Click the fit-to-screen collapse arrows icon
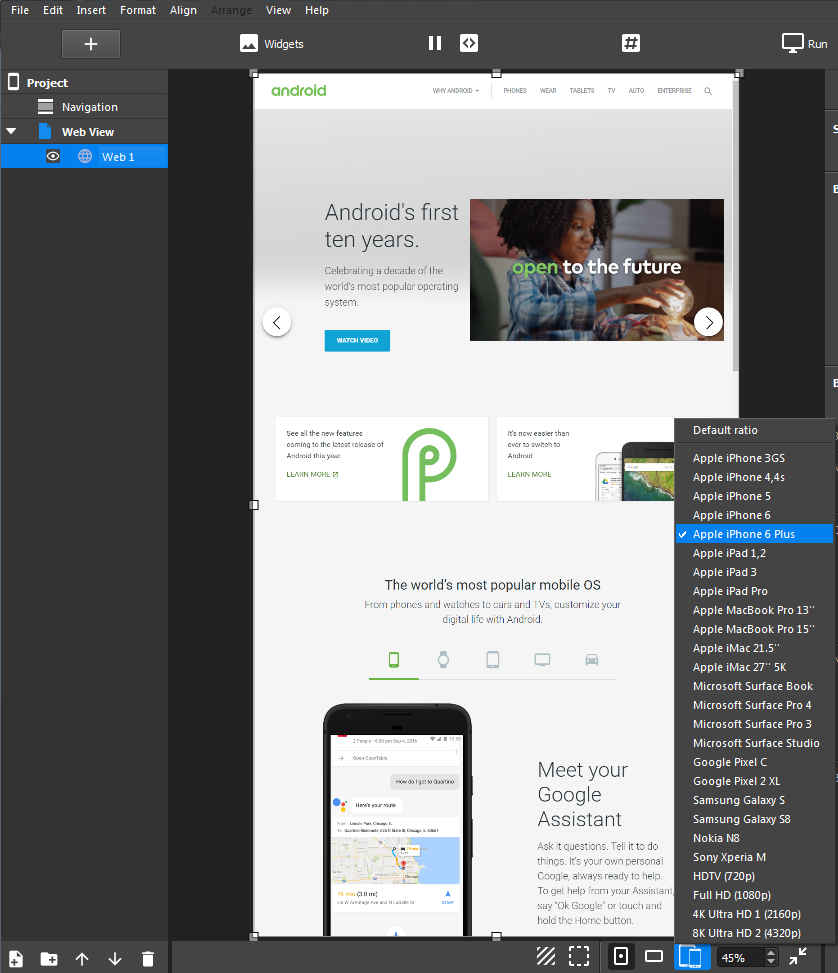 click(x=798, y=956)
